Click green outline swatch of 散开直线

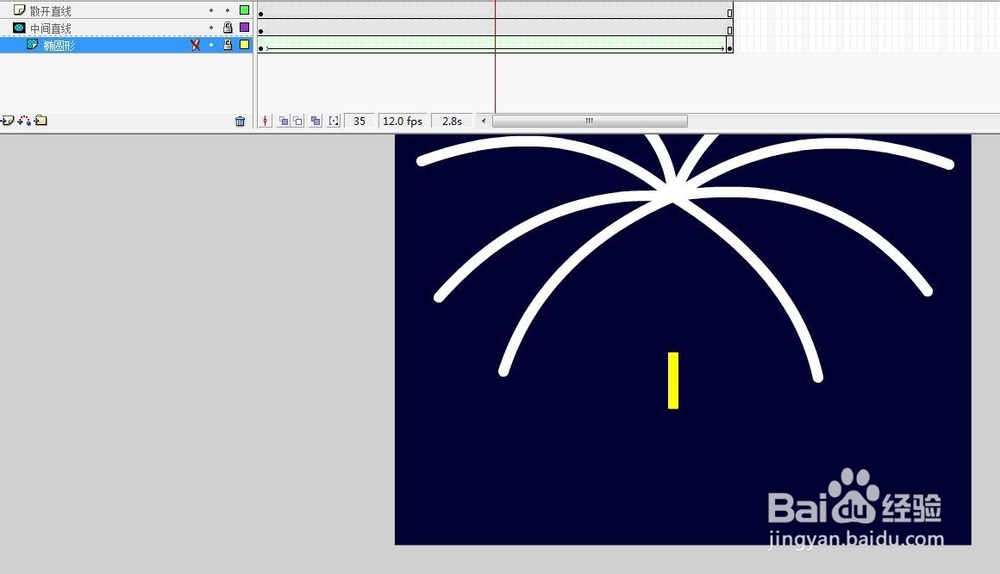pos(244,10)
